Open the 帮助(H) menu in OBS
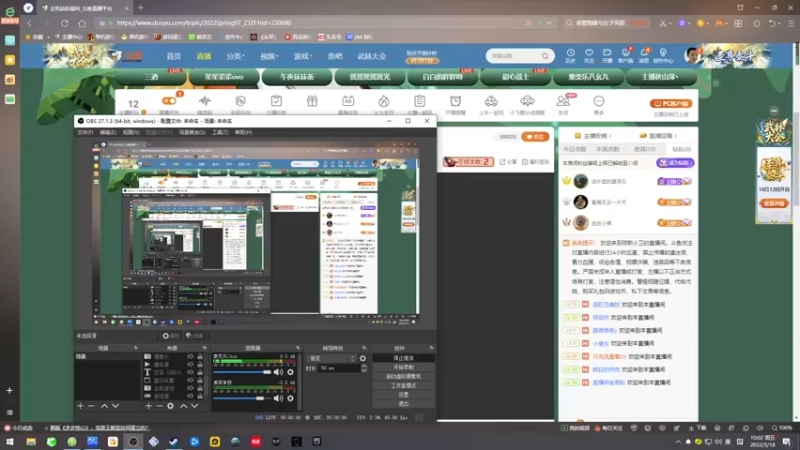The image size is (800, 450). pyautogui.click(x=243, y=132)
